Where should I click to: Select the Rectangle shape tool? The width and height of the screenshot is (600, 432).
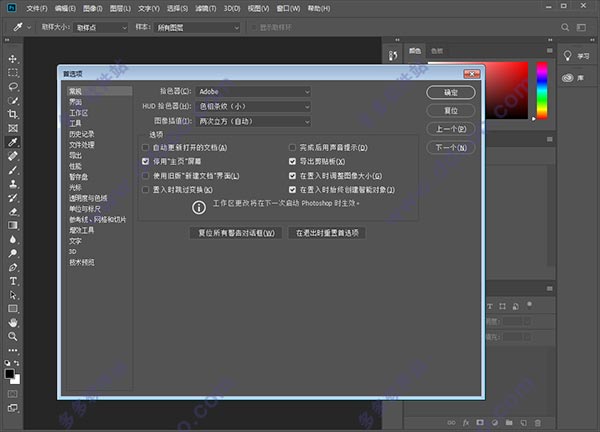click(13, 309)
